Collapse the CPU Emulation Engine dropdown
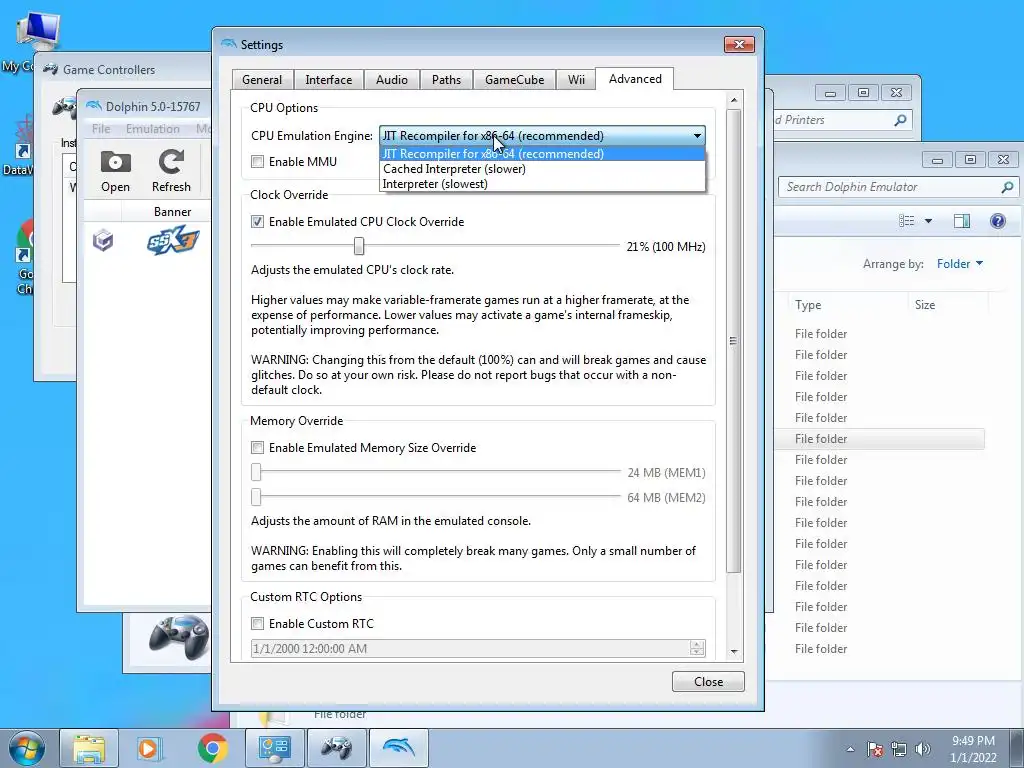1024x768 pixels. coord(697,136)
